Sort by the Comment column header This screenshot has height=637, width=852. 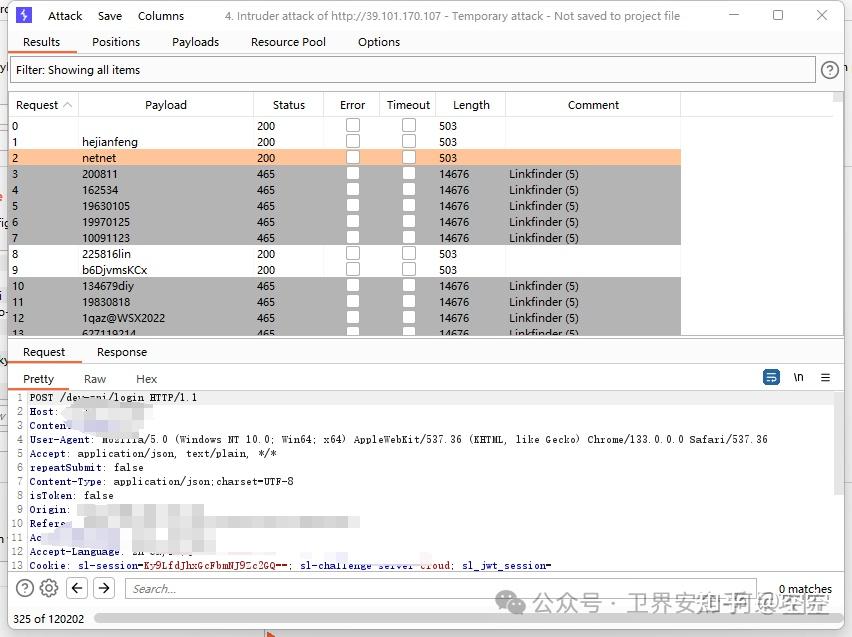pos(593,105)
